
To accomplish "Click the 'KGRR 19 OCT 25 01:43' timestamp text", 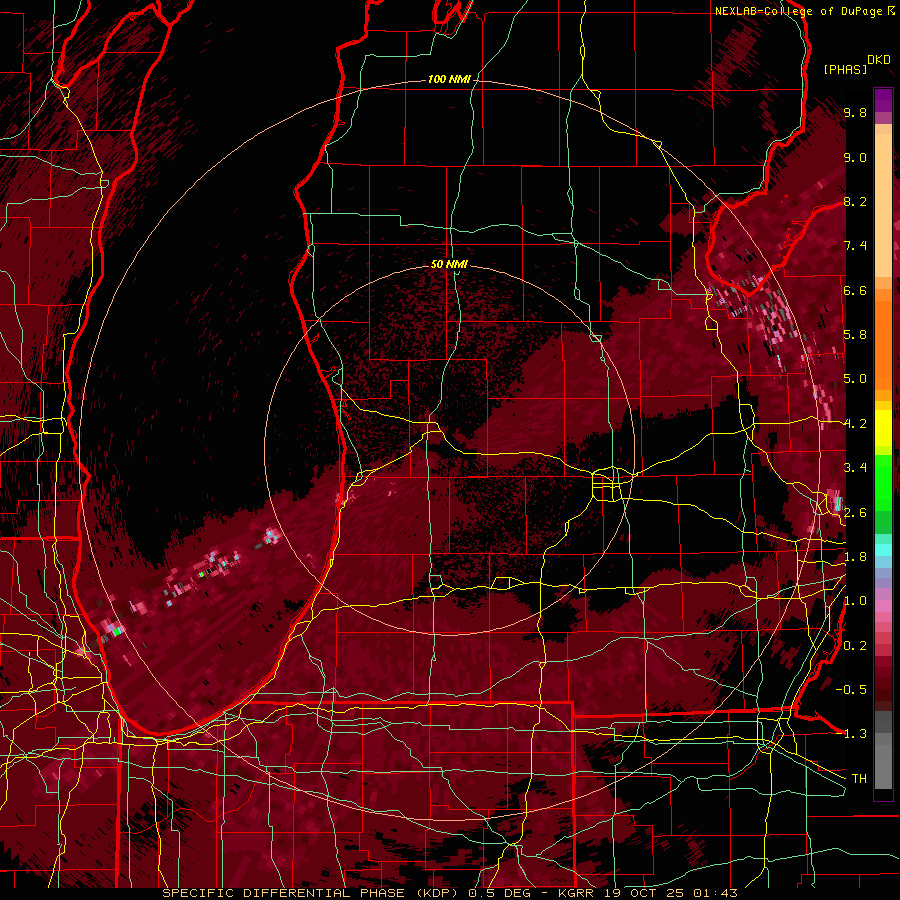I will pyautogui.click(x=647, y=893).
